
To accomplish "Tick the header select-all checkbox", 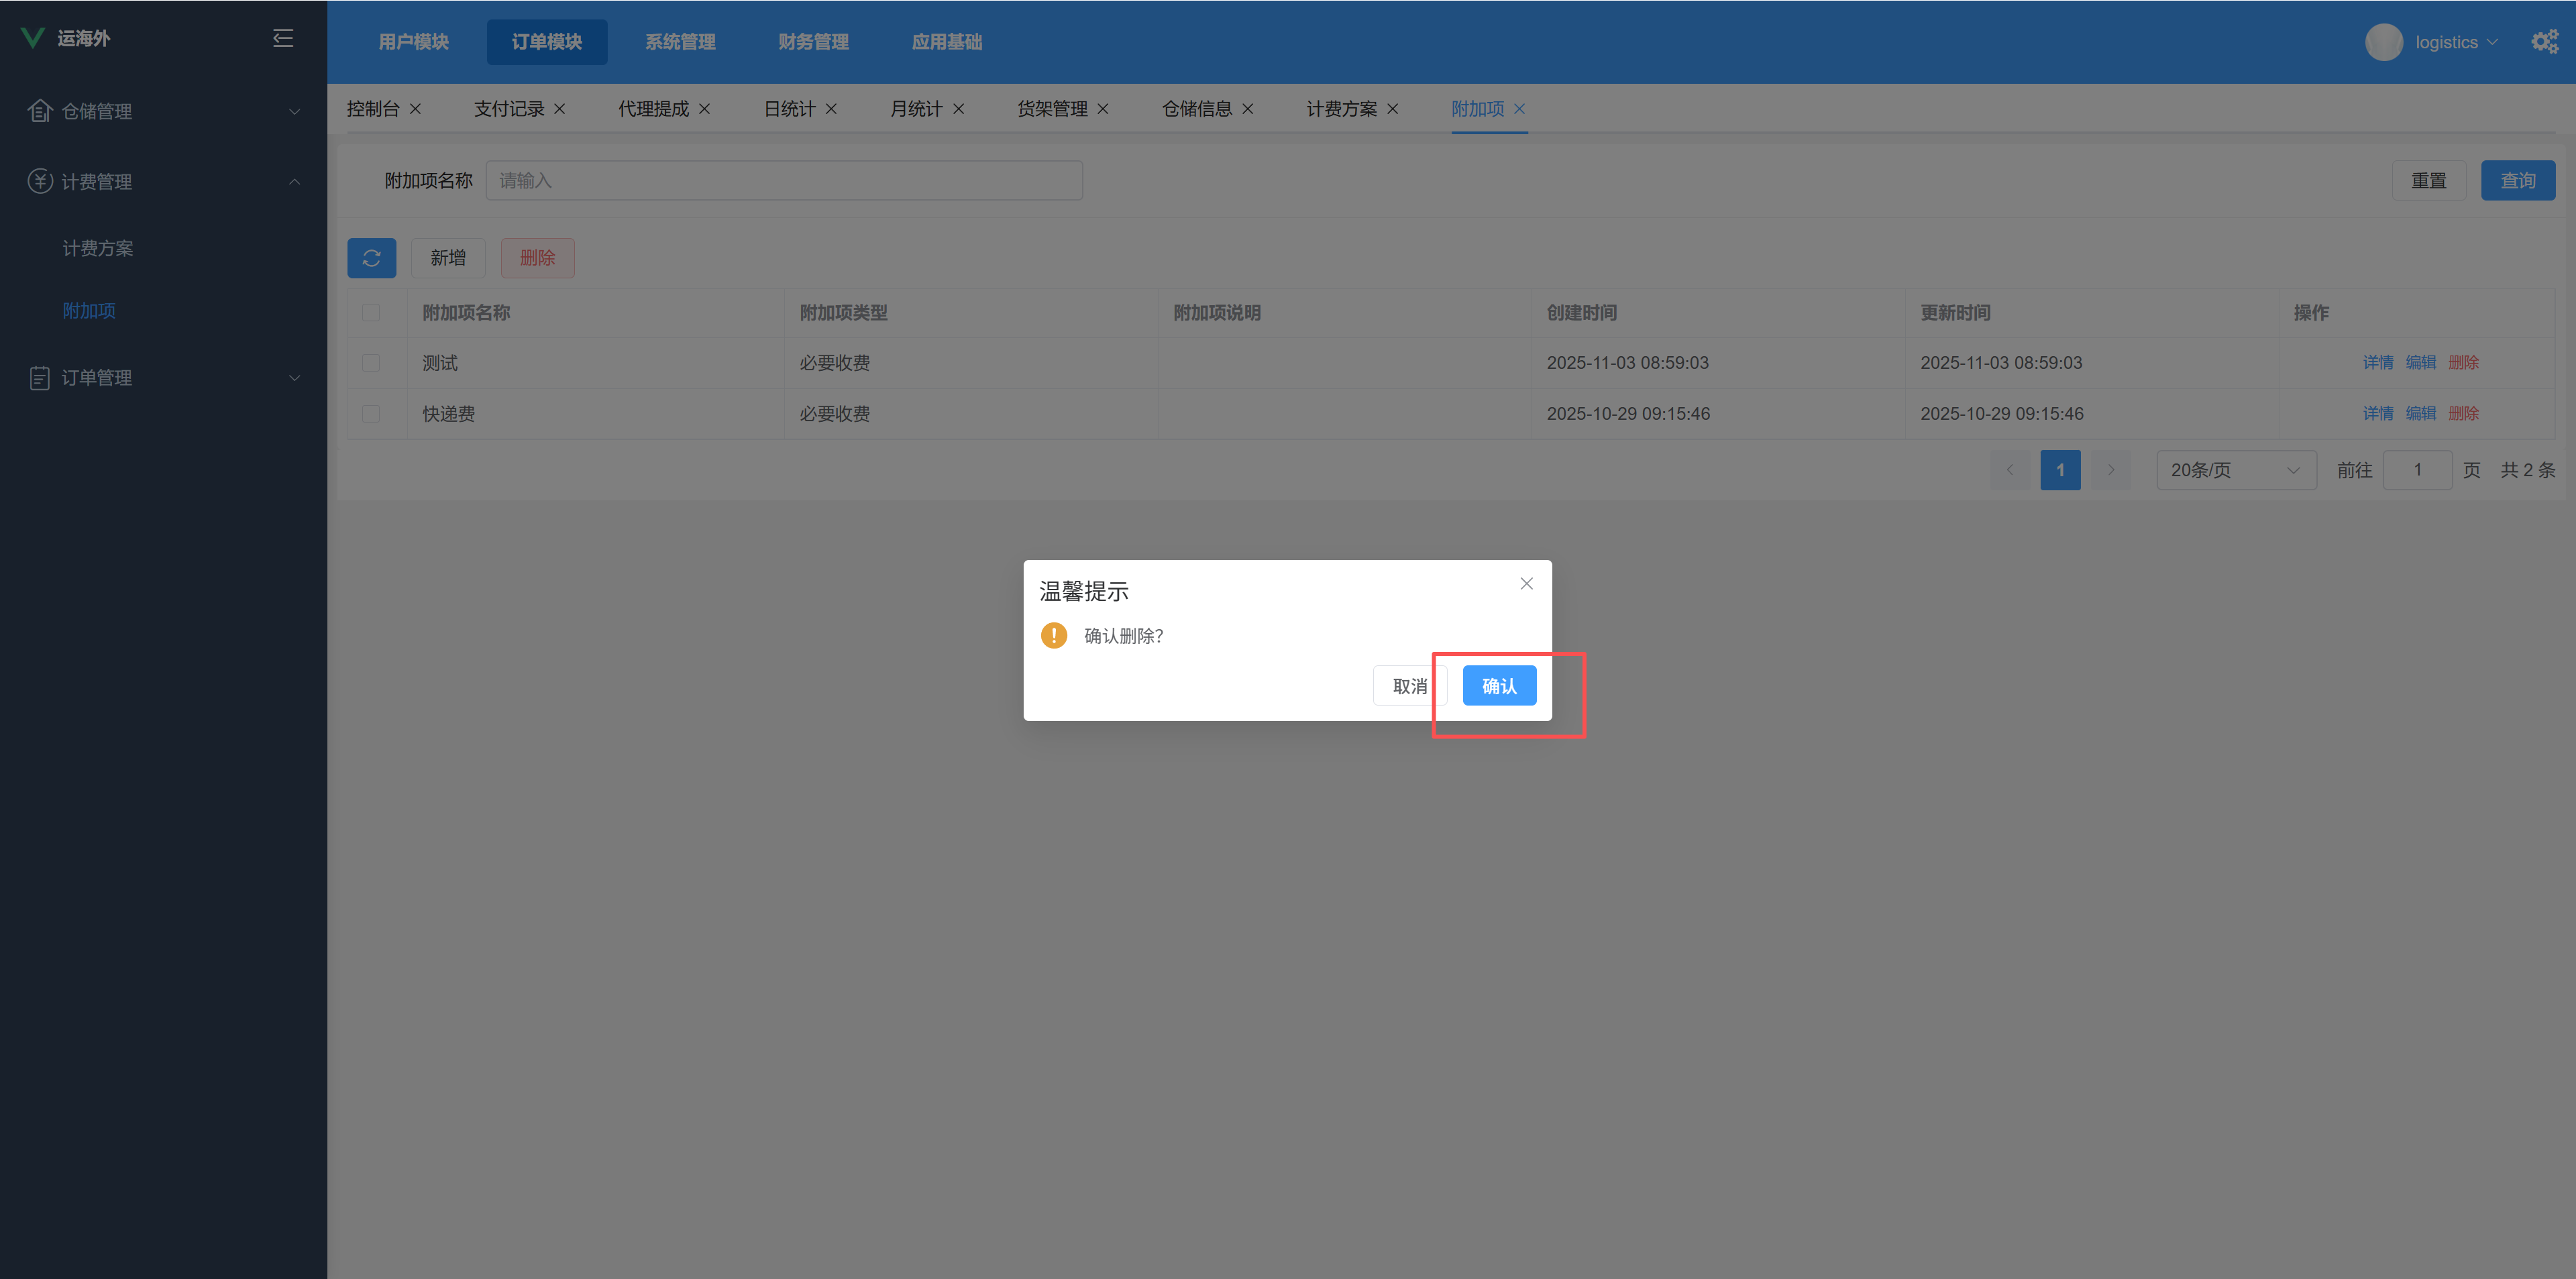I will tap(371, 313).
